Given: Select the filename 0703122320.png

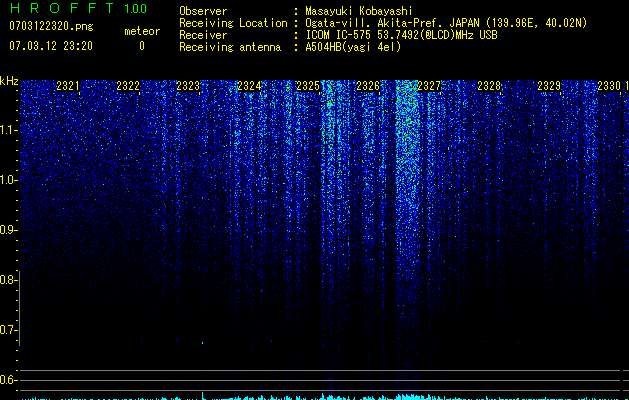Looking at the screenshot, I should [x=51, y=27].
